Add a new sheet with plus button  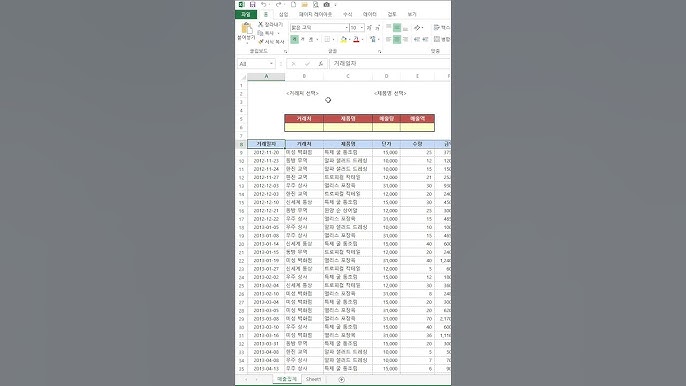(341, 379)
